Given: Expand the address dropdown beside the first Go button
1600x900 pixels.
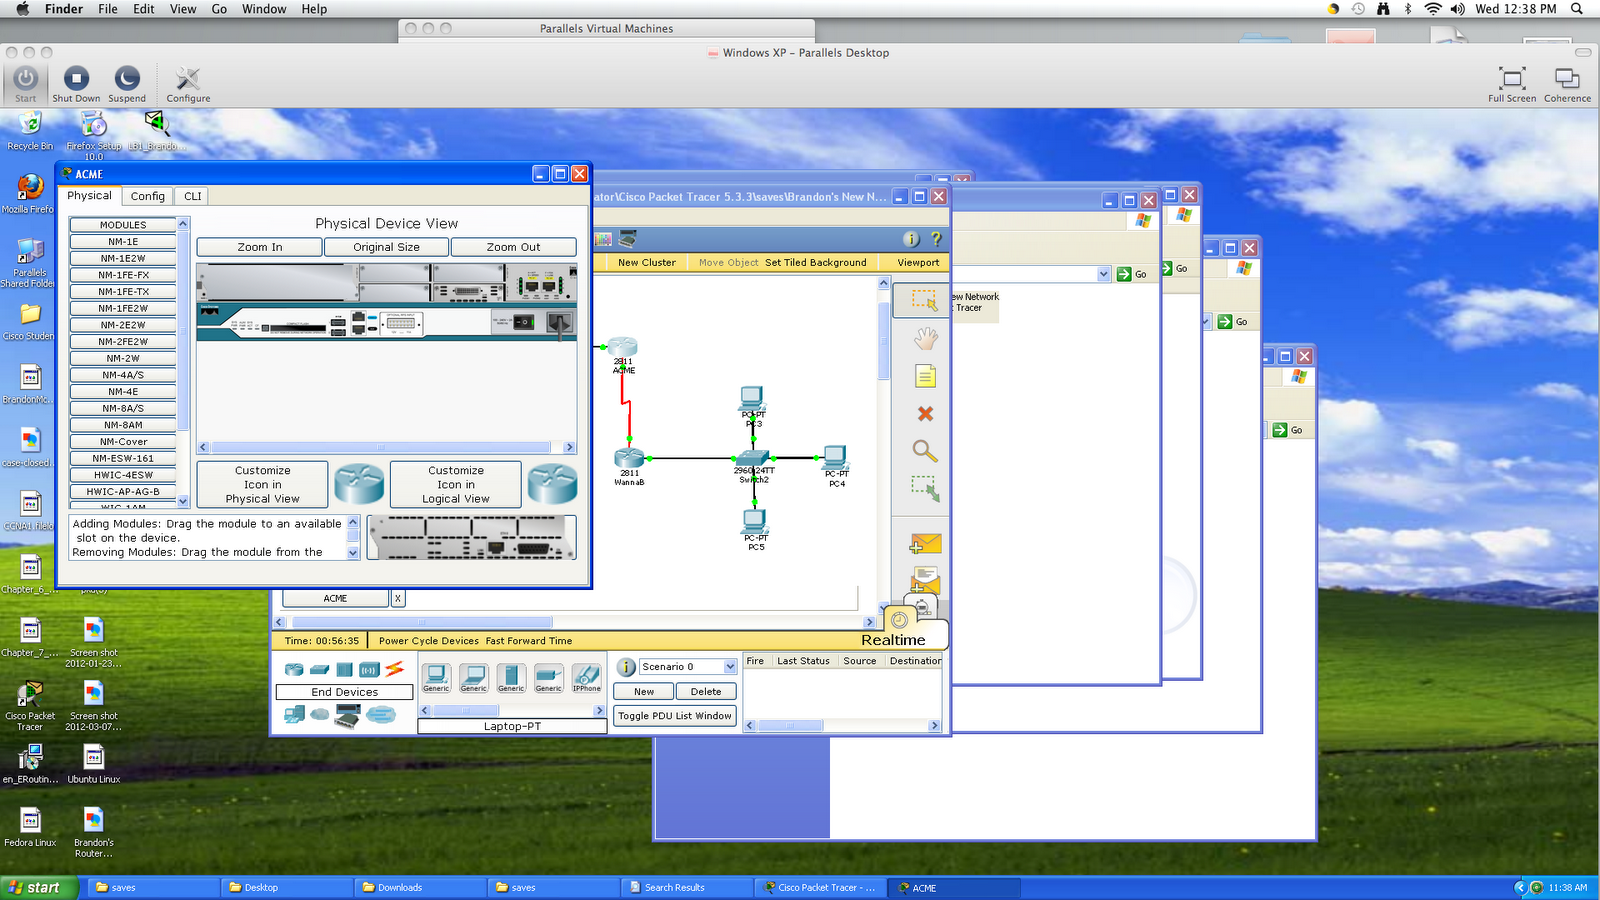Looking at the screenshot, I should tap(1104, 274).
